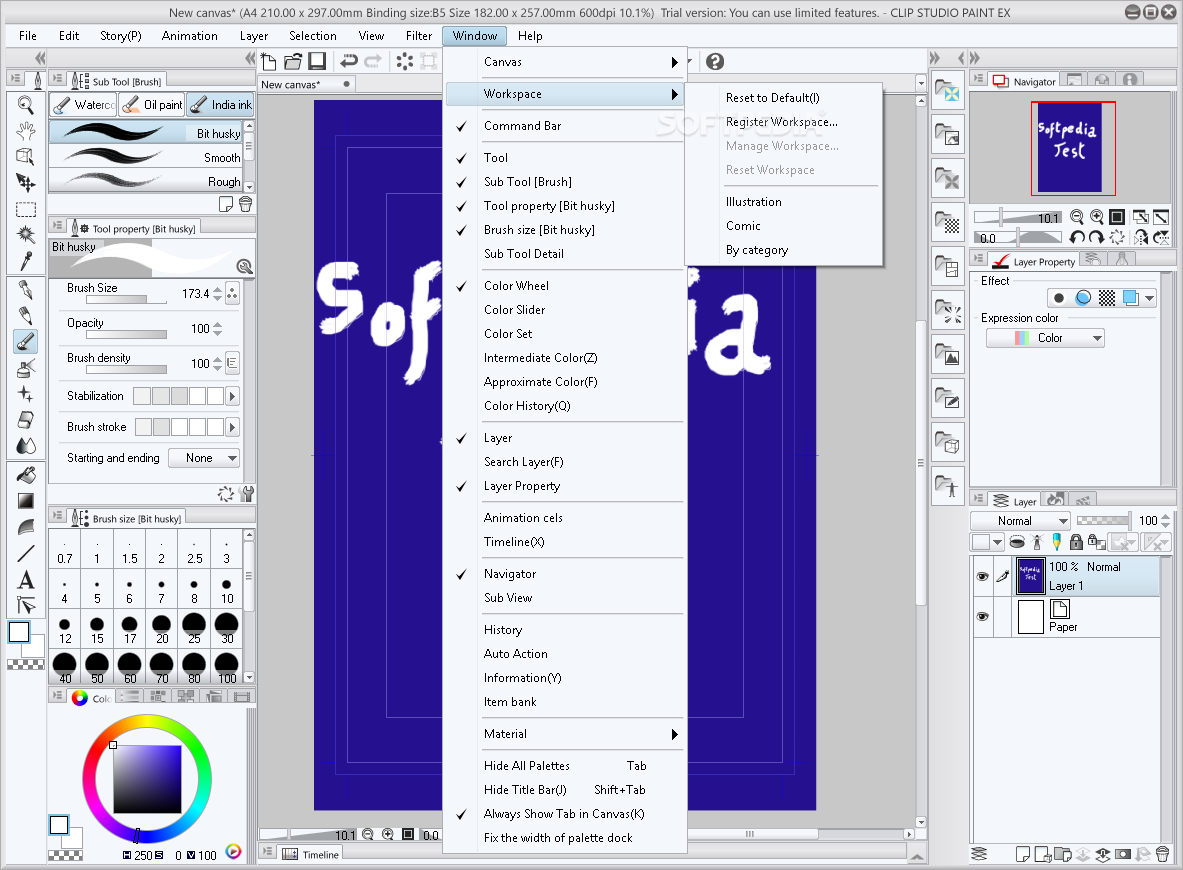
Task: Click the Layer 1 thumbnail
Action: click(1031, 576)
